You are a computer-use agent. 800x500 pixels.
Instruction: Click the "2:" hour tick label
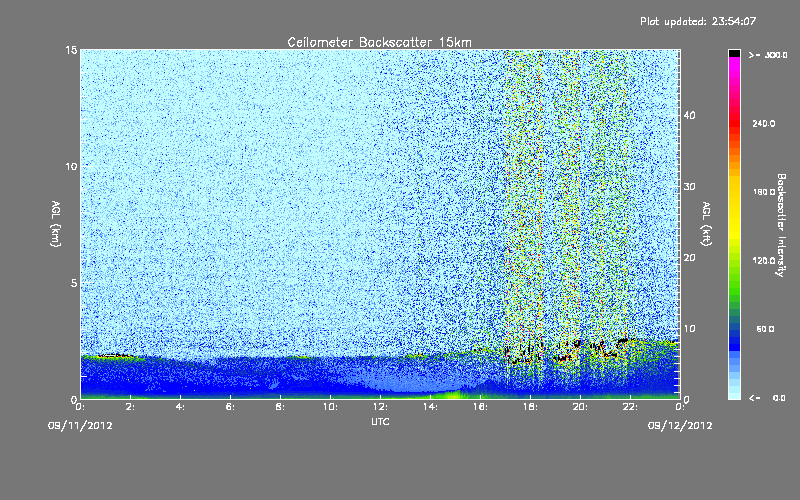pos(131,407)
